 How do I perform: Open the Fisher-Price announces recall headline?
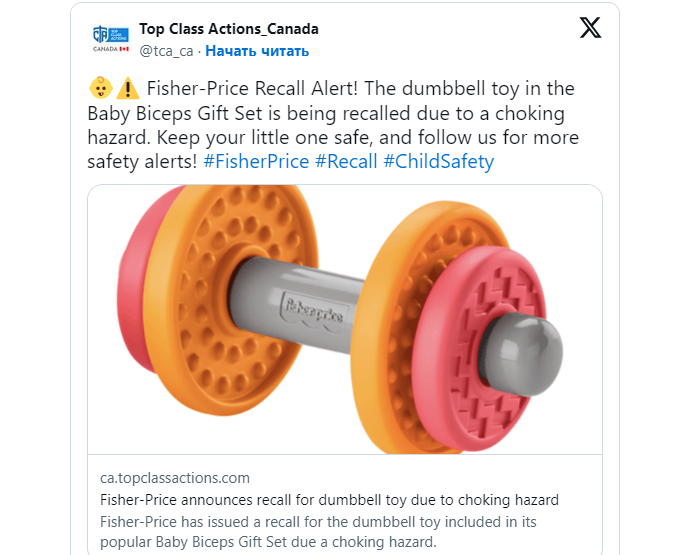point(329,500)
